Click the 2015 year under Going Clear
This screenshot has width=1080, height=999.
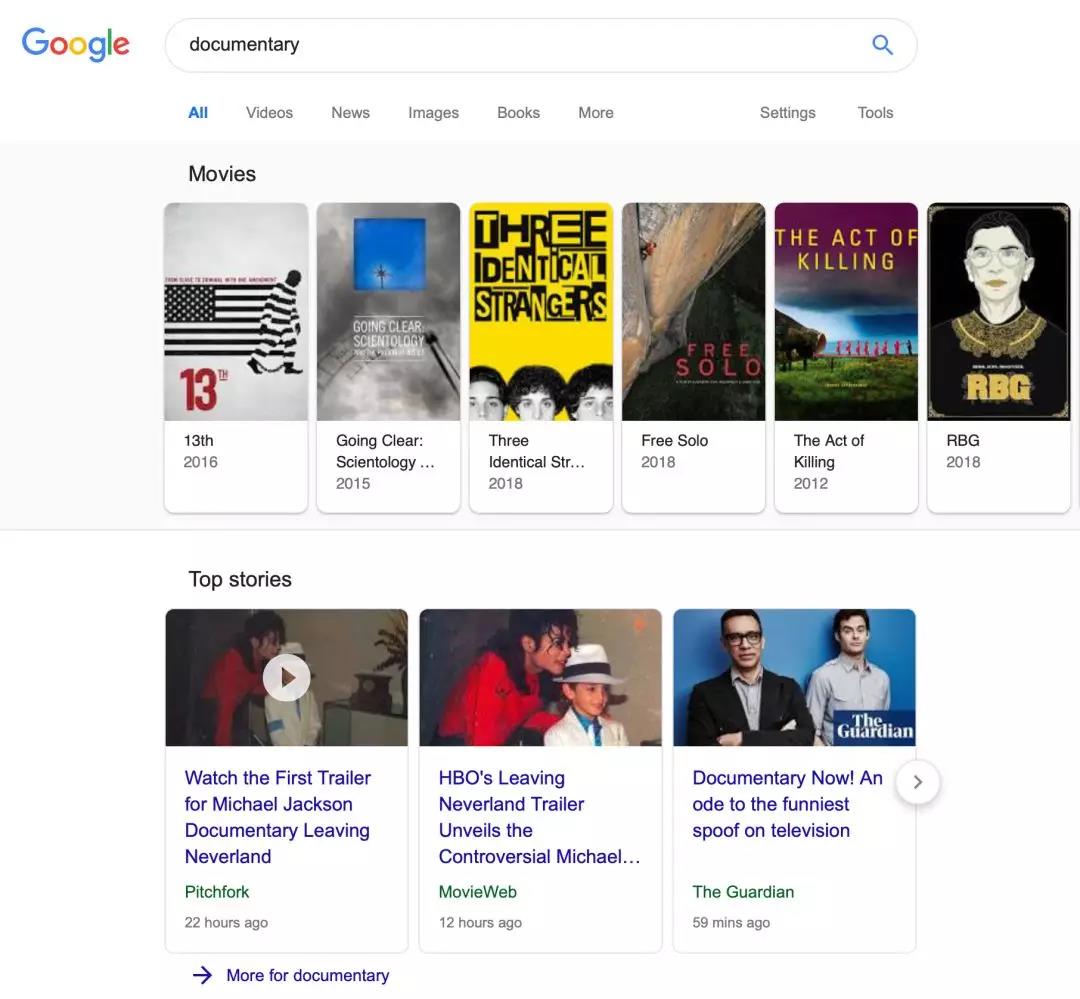pyautogui.click(x=353, y=484)
